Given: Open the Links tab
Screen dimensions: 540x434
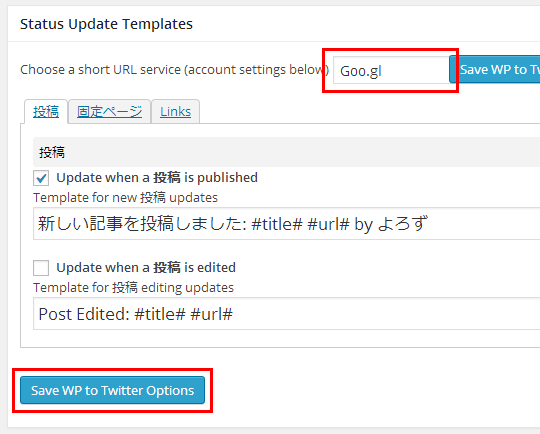Looking at the screenshot, I should coord(175,111).
